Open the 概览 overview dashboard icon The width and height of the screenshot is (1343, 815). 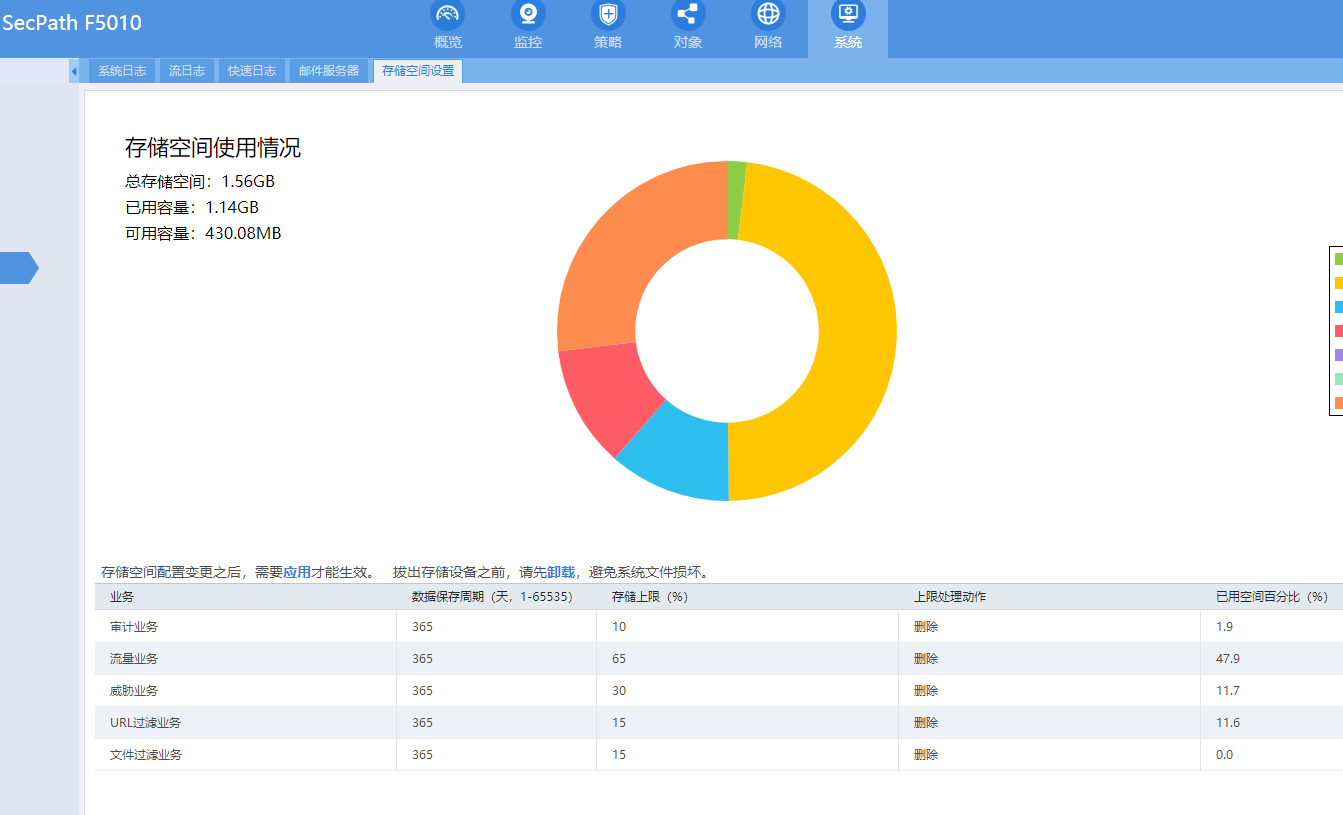(447, 15)
